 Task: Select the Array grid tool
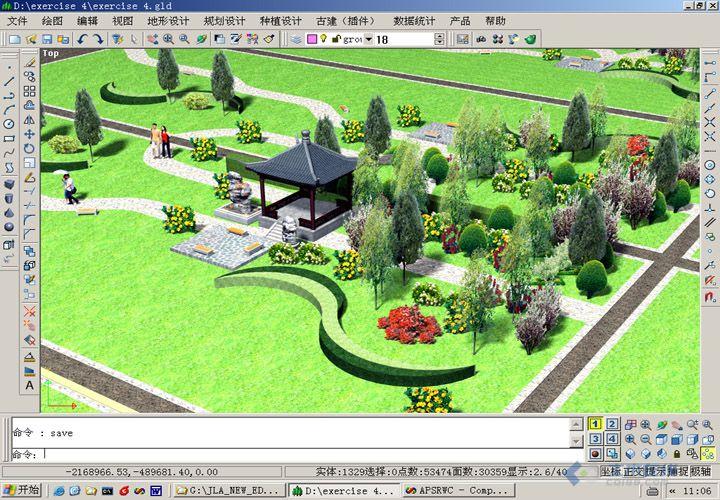tap(29, 91)
